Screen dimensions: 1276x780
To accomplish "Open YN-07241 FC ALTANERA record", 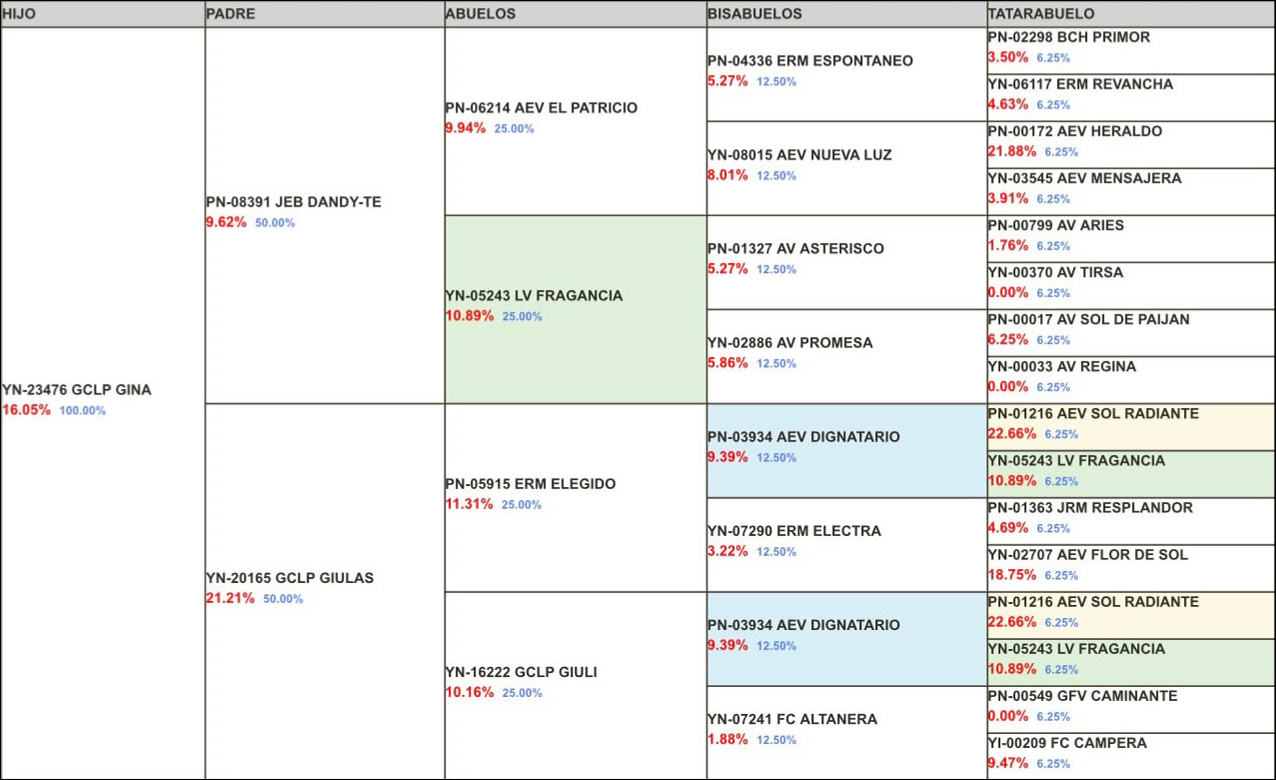I will [x=846, y=732].
